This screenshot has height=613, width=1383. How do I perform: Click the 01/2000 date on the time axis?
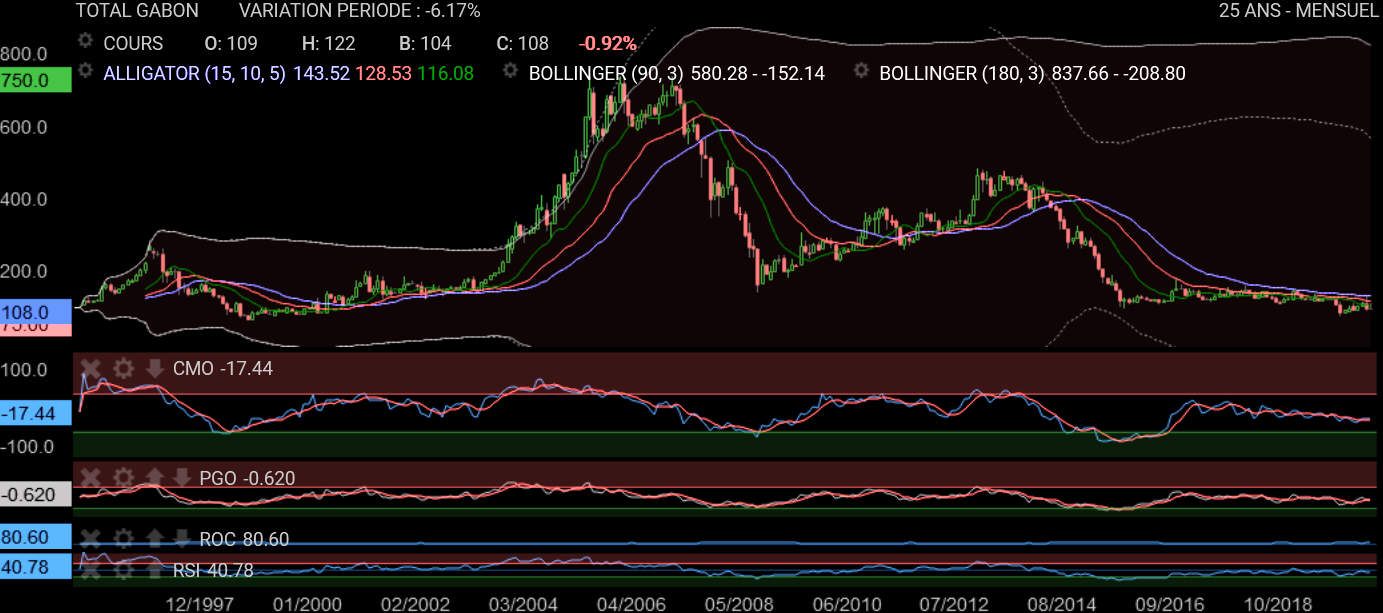(307, 603)
